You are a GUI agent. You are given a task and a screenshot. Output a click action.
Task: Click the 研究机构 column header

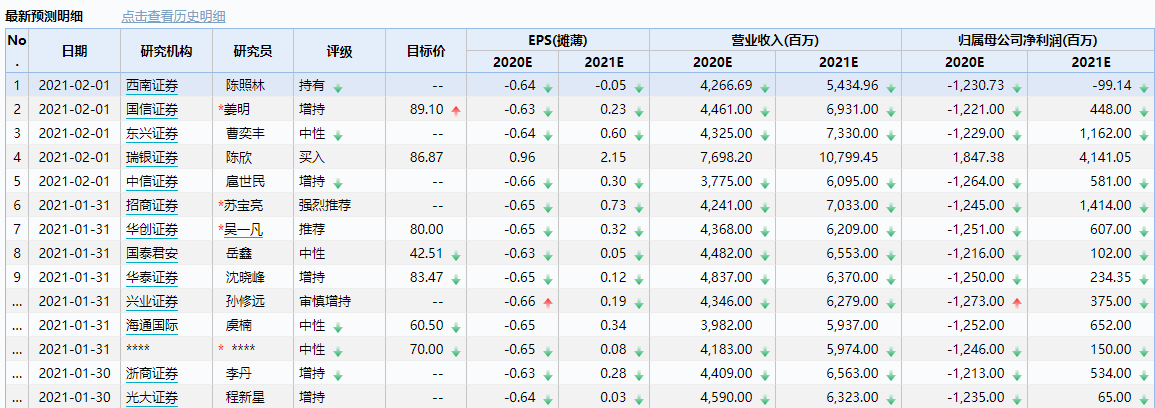[165, 51]
